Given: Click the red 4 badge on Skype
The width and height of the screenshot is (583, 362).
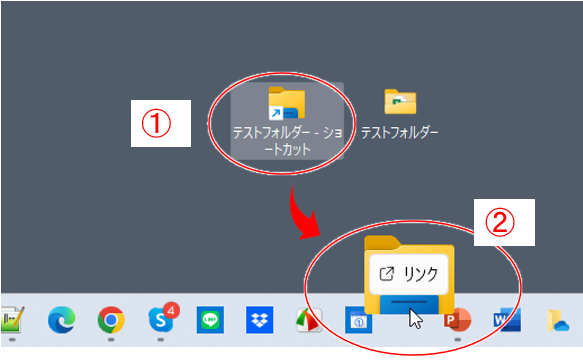Looking at the screenshot, I should point(171,310).
